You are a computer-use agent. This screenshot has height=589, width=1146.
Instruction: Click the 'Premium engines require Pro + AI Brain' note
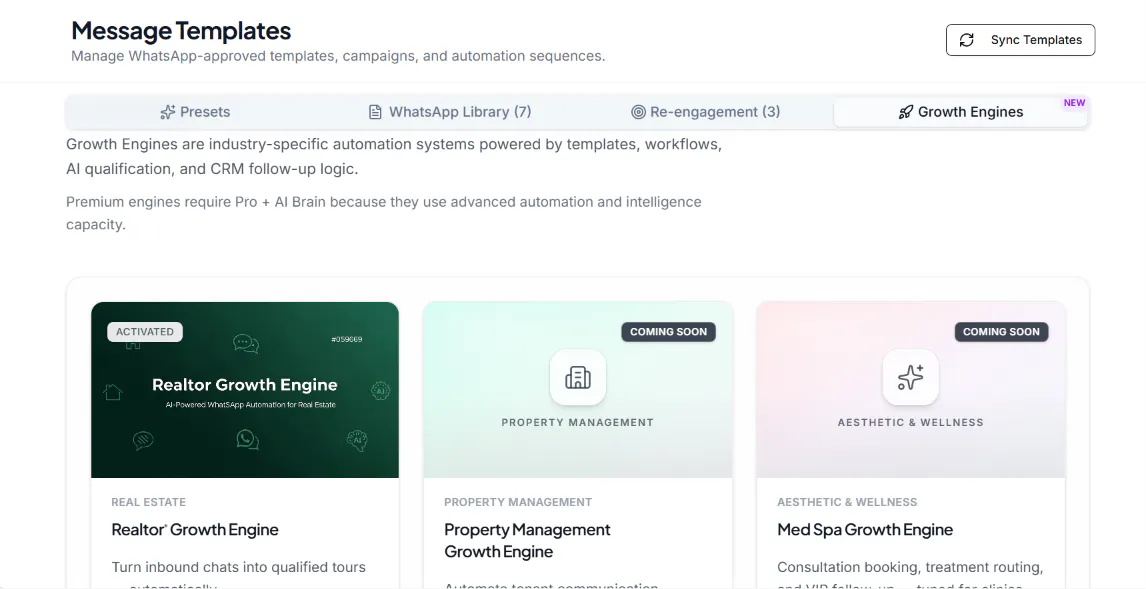pos(384,213)
